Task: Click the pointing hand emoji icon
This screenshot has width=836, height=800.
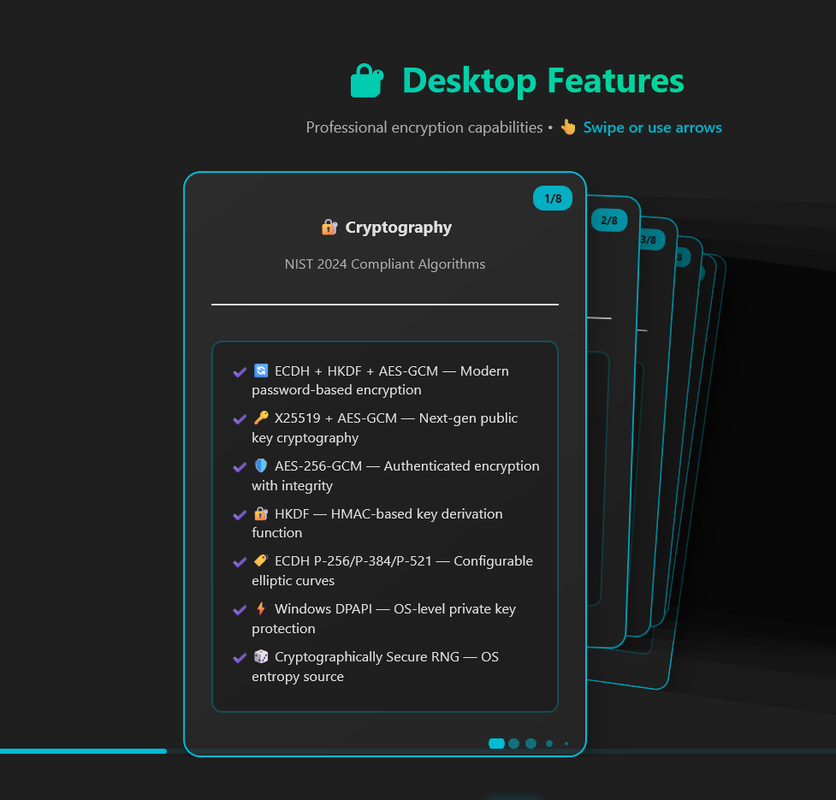Action: pyautogui.click(x=568, y=127)
